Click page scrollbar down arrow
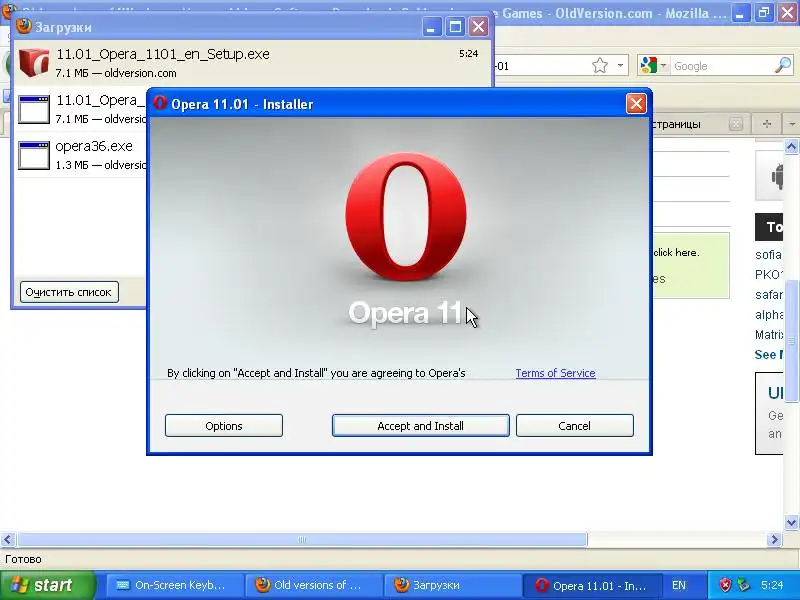 (x=791, y=522)
